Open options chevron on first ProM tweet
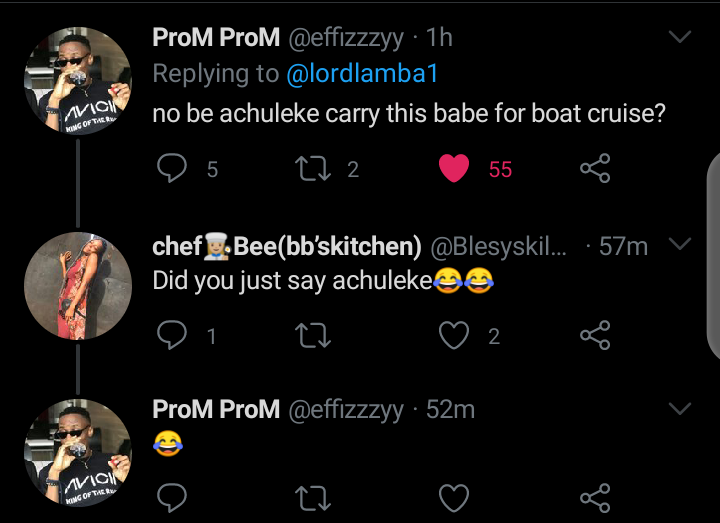Screen dimensions: 720x523 [680, 38]
